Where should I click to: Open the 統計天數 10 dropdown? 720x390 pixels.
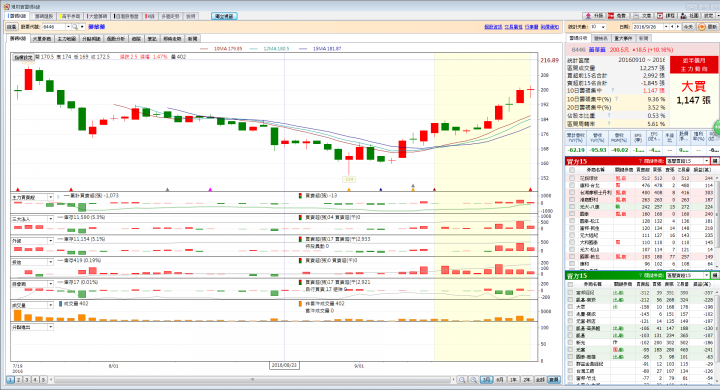tap(603, 27)
